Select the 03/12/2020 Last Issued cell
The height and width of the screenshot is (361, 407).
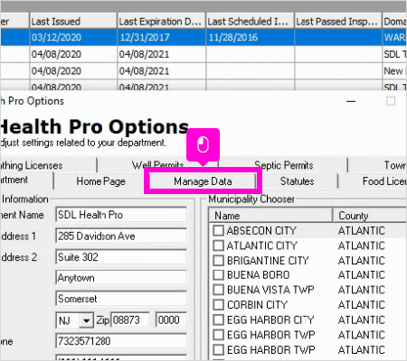click(x=73, y=37)
